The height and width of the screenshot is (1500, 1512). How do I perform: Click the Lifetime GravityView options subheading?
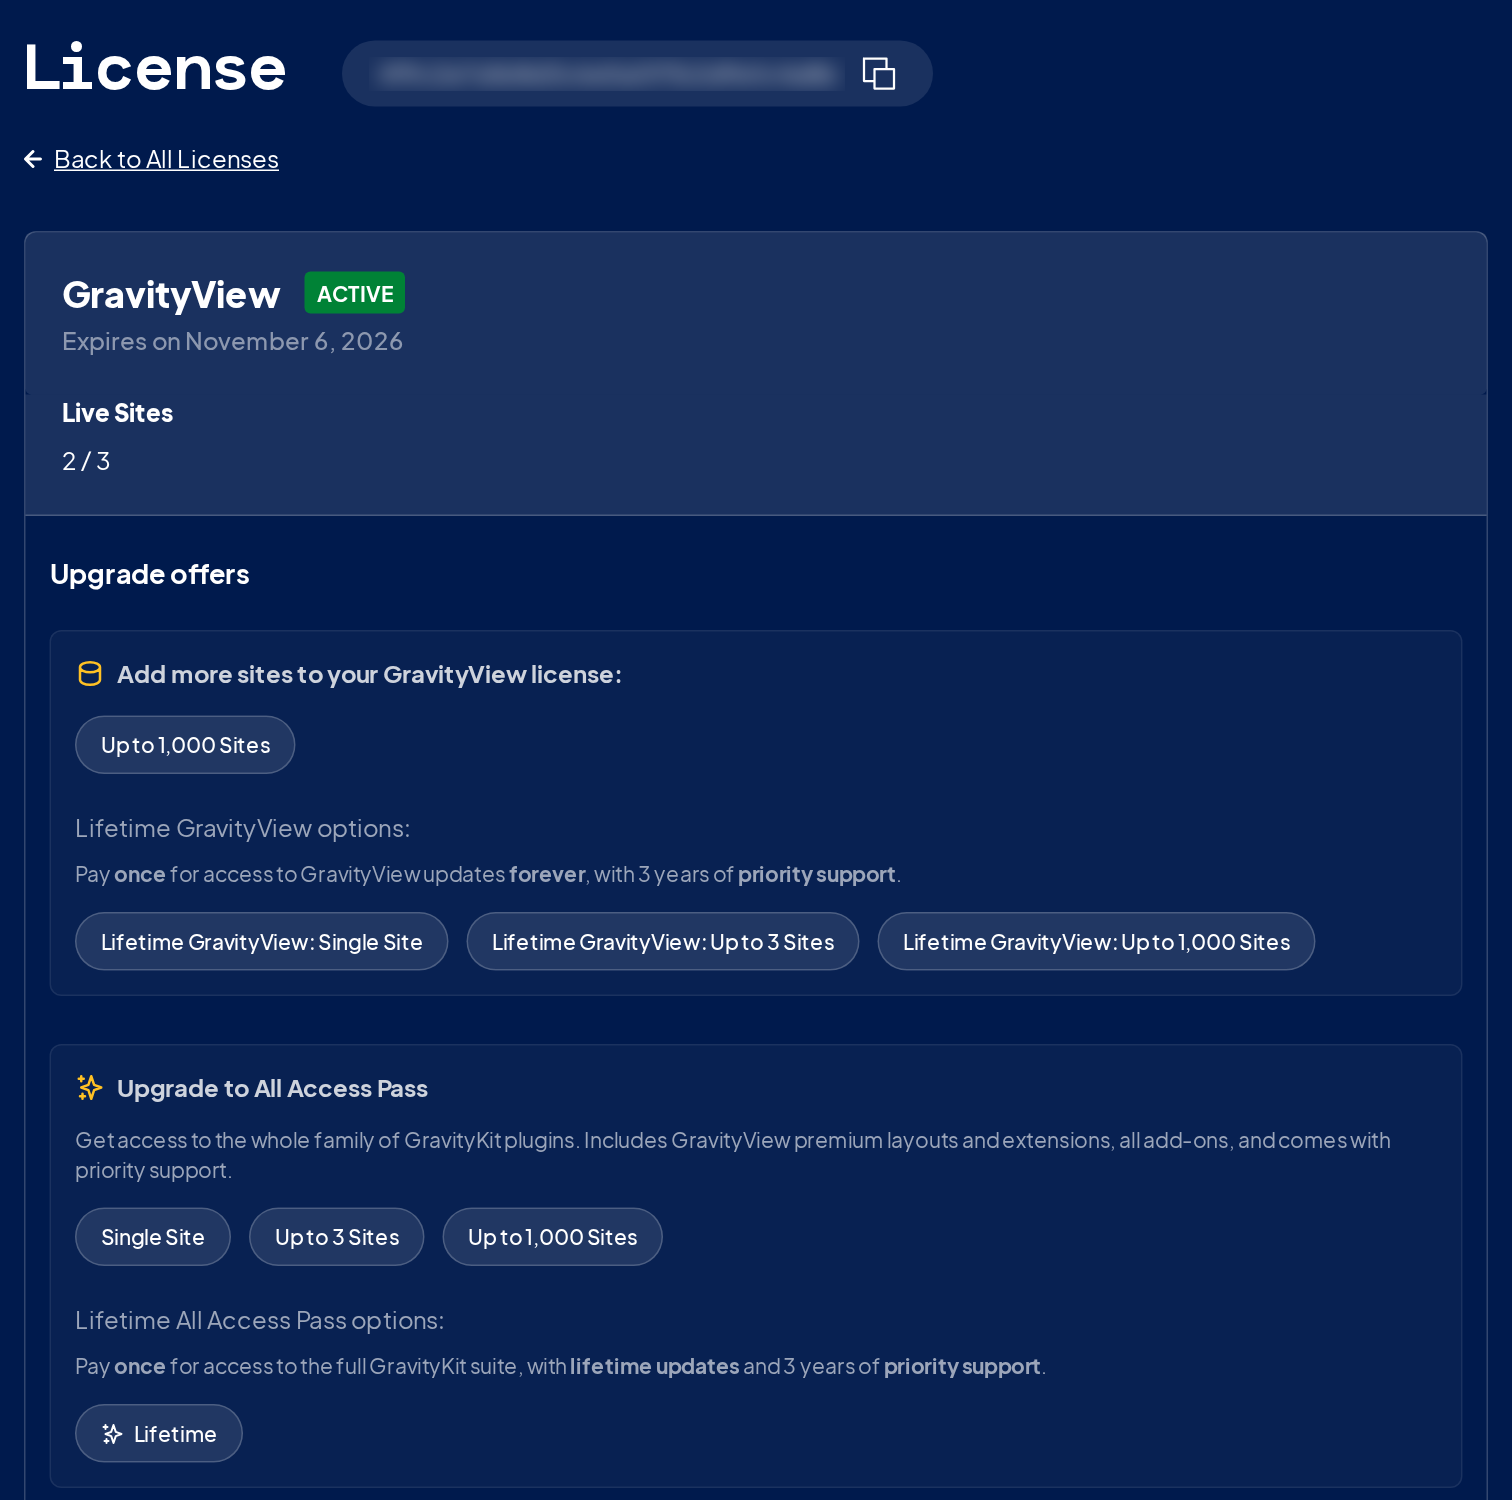(243, 828)
